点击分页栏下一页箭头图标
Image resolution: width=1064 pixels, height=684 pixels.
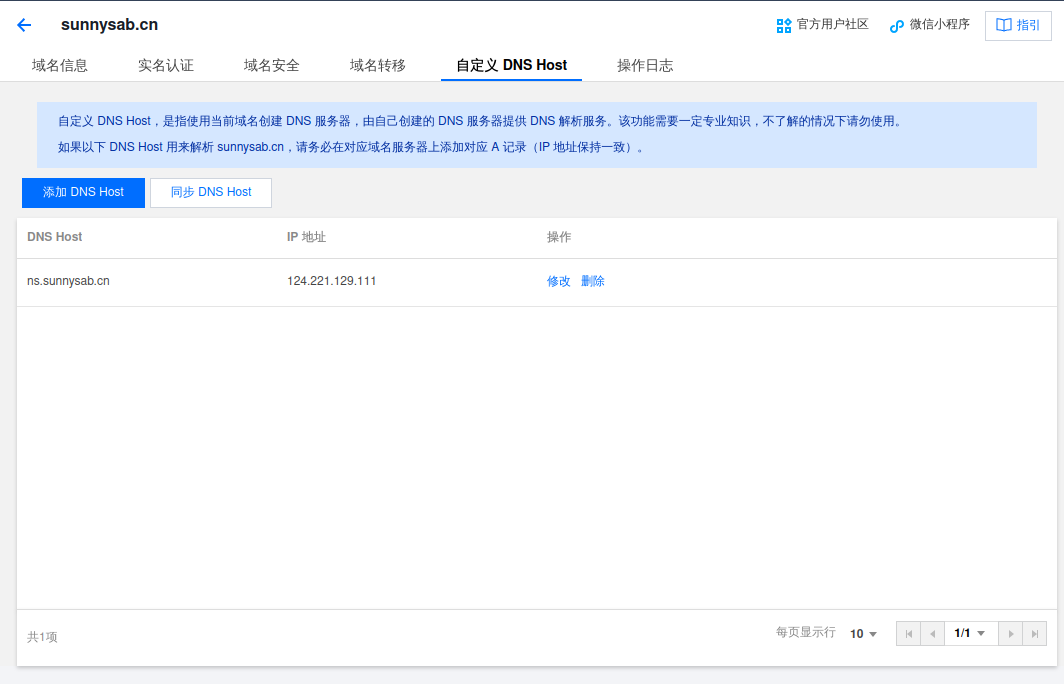[x=1010, y=633]
